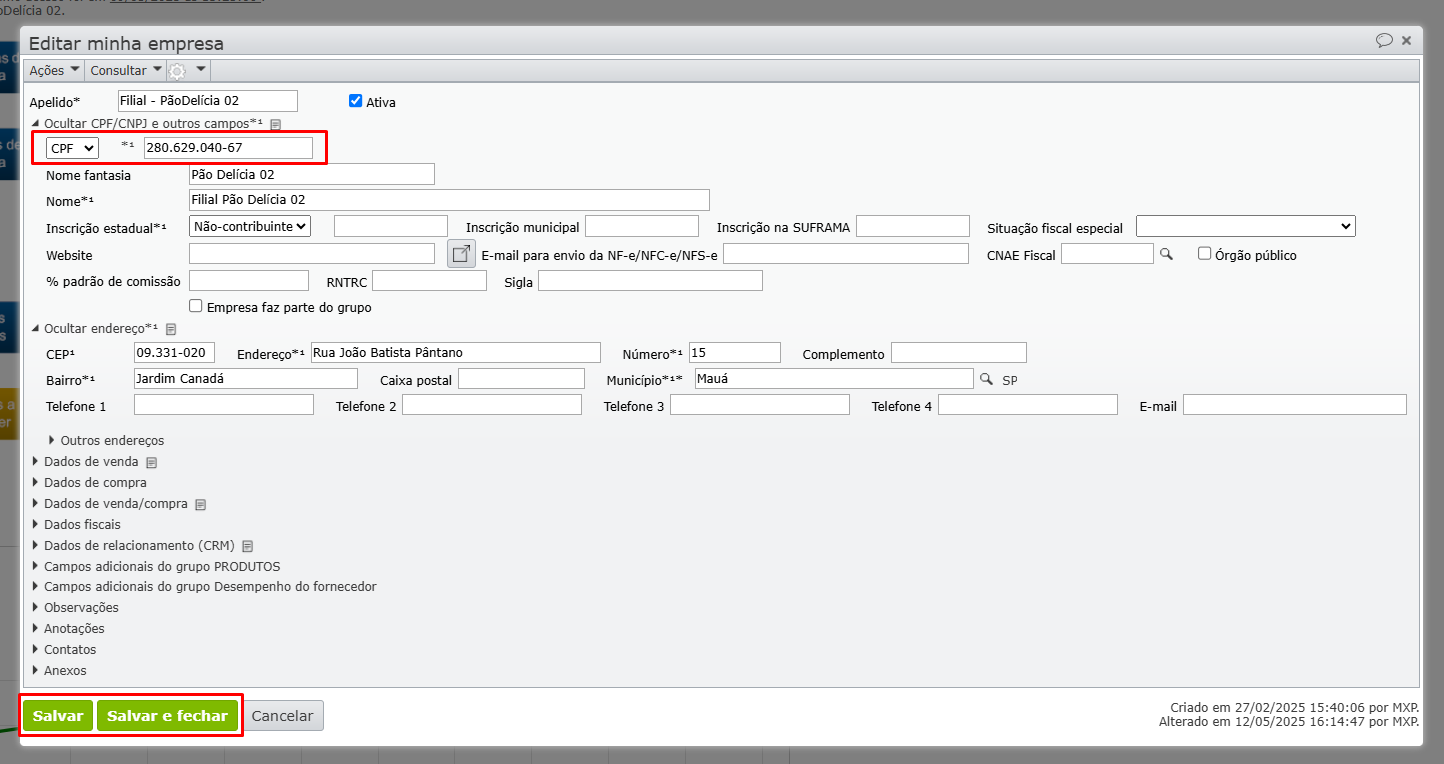
Task: Click the Nome fantasia input field
Action: pos(311,174)
